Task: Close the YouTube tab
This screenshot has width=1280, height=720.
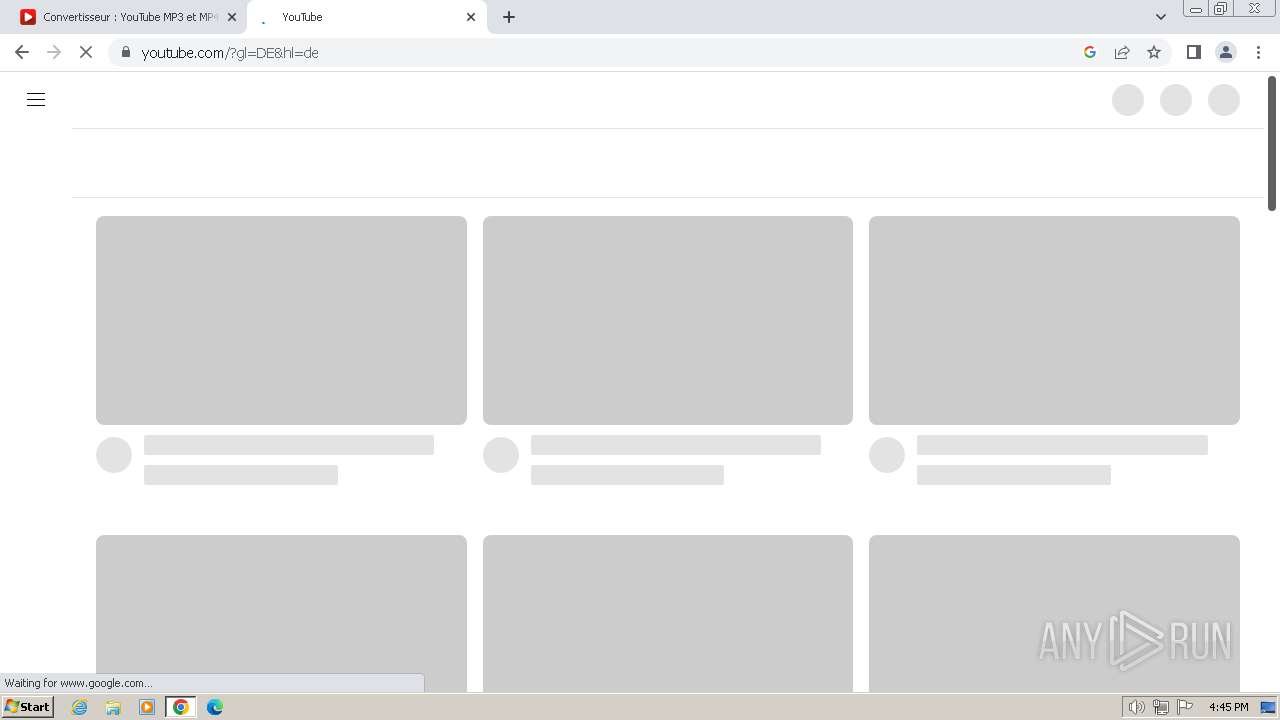Action: [471, 17]
